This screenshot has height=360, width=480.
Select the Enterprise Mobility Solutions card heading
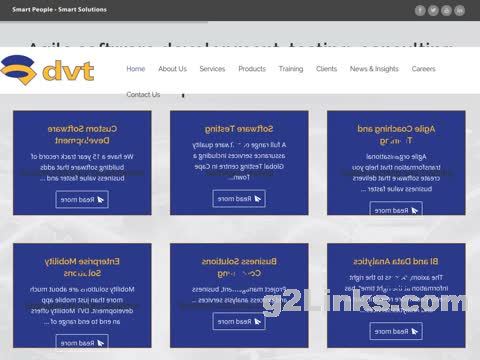pos(82,267)
